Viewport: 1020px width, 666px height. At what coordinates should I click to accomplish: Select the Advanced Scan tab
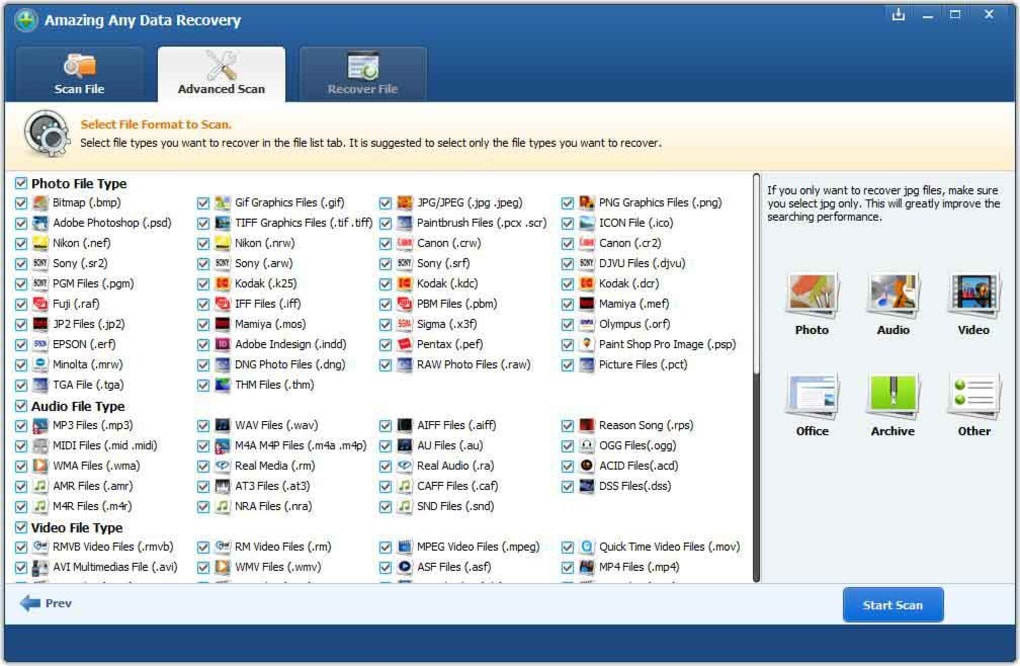coord(221,74)
